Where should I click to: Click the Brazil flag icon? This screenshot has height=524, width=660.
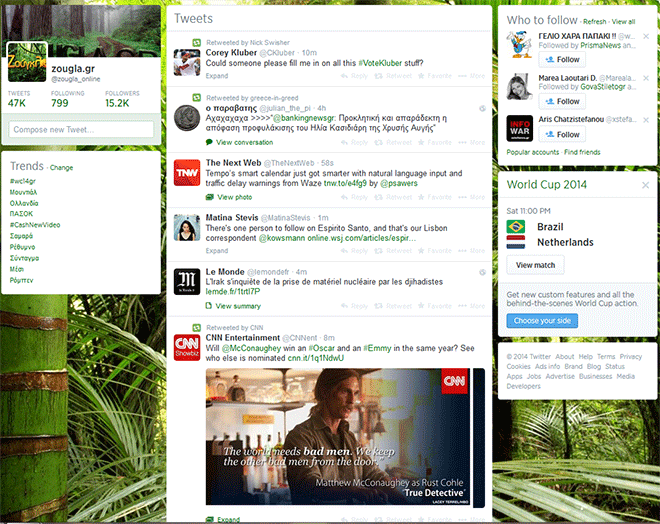(517, 227)
